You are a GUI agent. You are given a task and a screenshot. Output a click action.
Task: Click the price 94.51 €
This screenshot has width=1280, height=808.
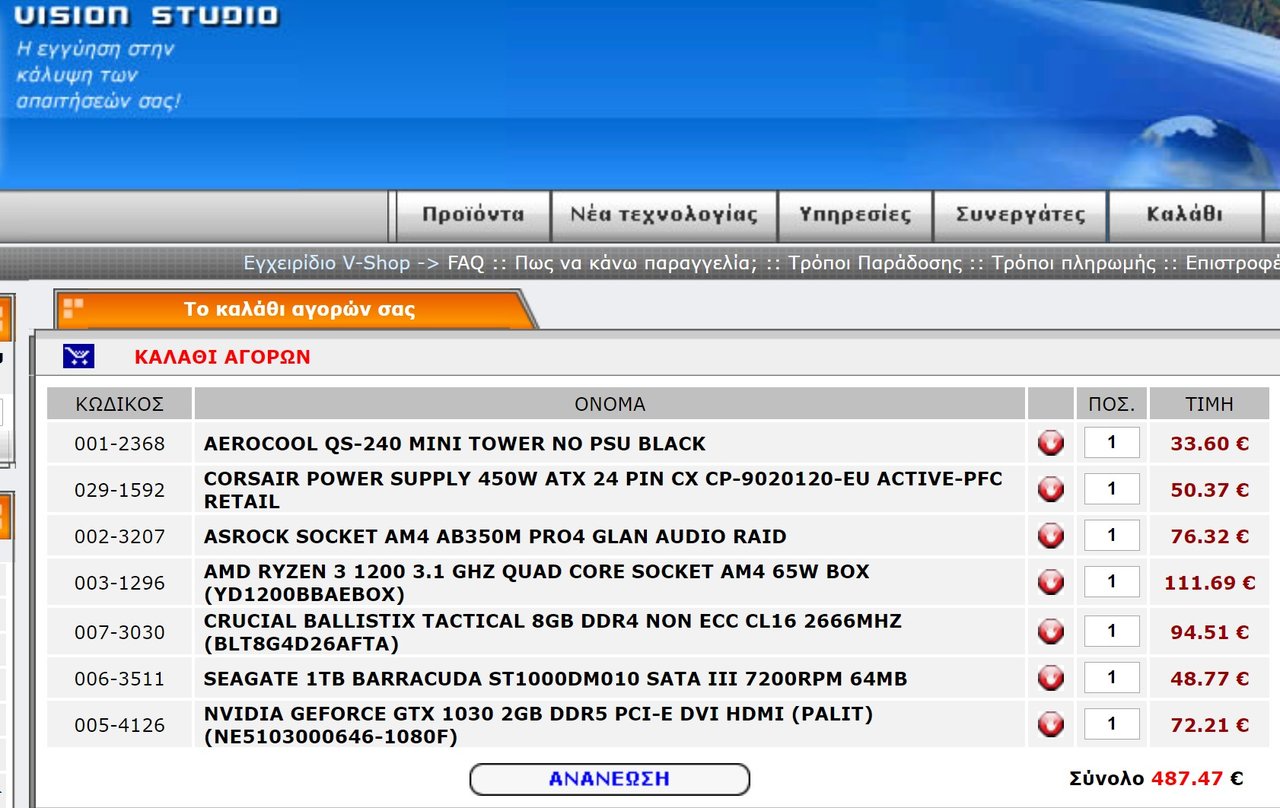point(1210,632)
